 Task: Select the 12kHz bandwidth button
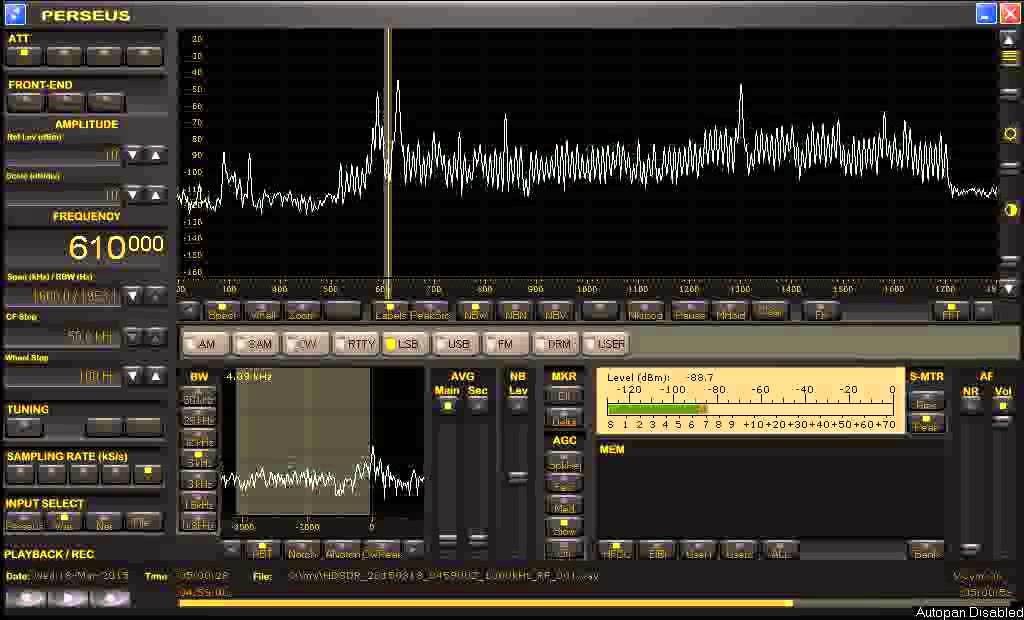[199, 440]
